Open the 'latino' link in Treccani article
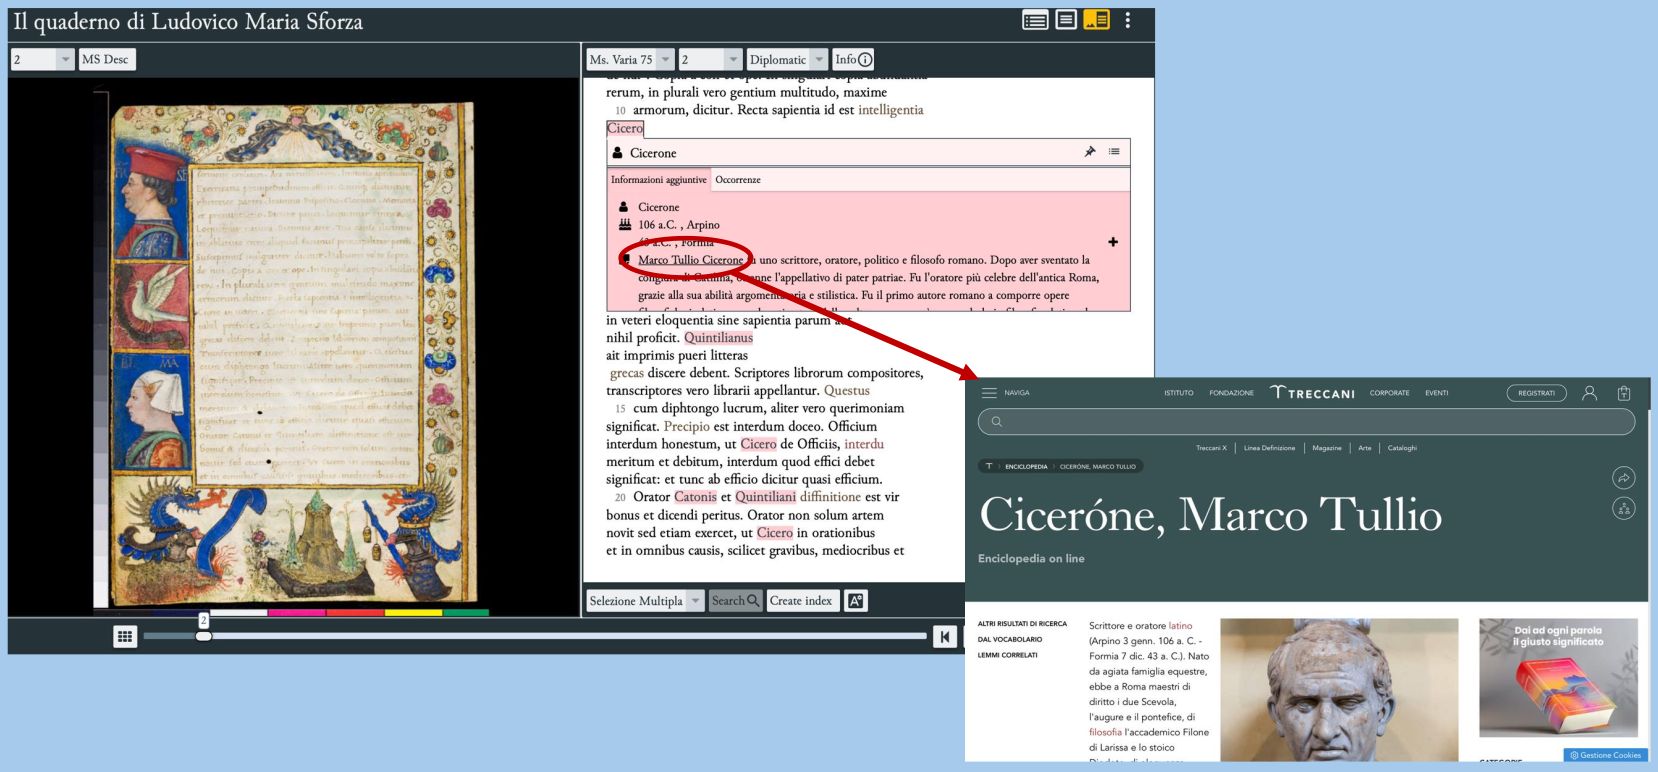 point(1180,626)
